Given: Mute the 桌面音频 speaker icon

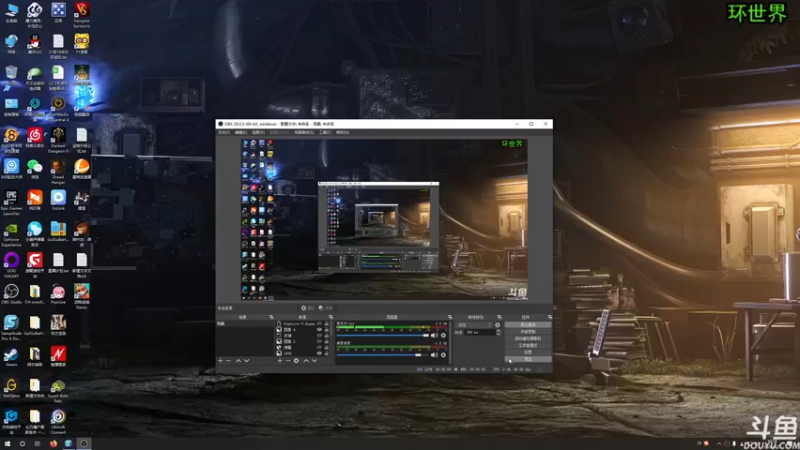Looking at the screenshot, I should pyautogui.click(x=434, y=355).
